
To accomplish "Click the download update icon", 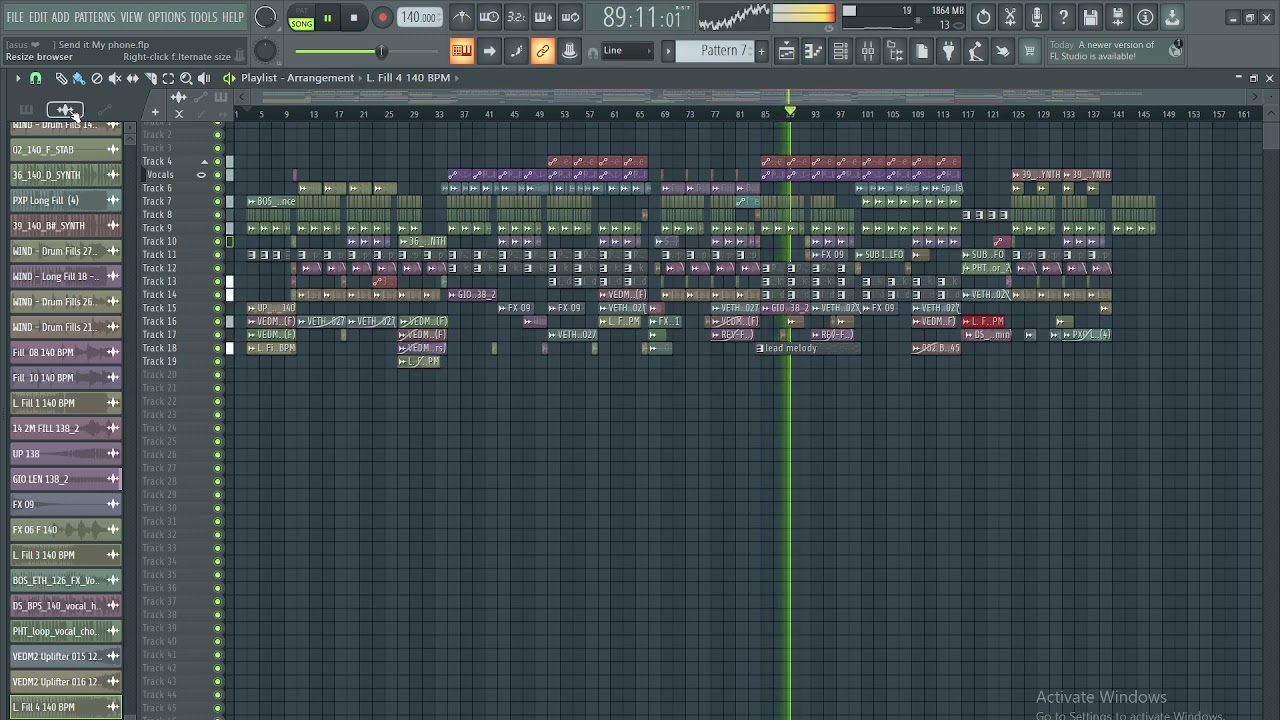I will 1172,17.
